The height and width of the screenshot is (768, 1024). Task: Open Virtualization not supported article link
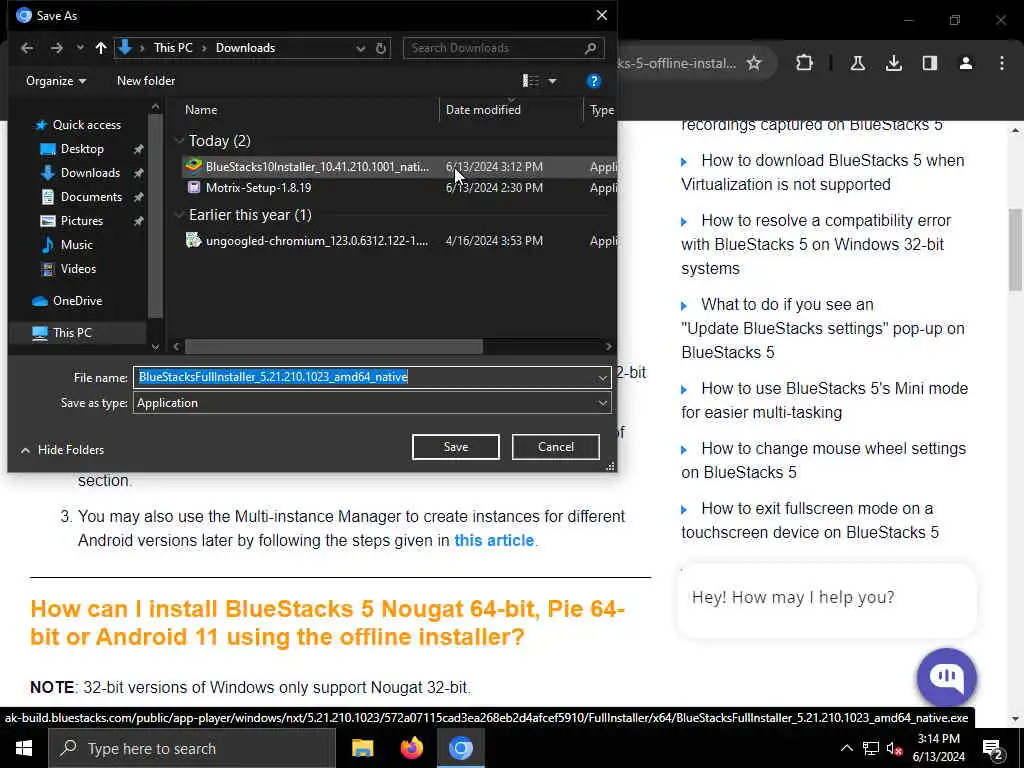click(823, 172)
